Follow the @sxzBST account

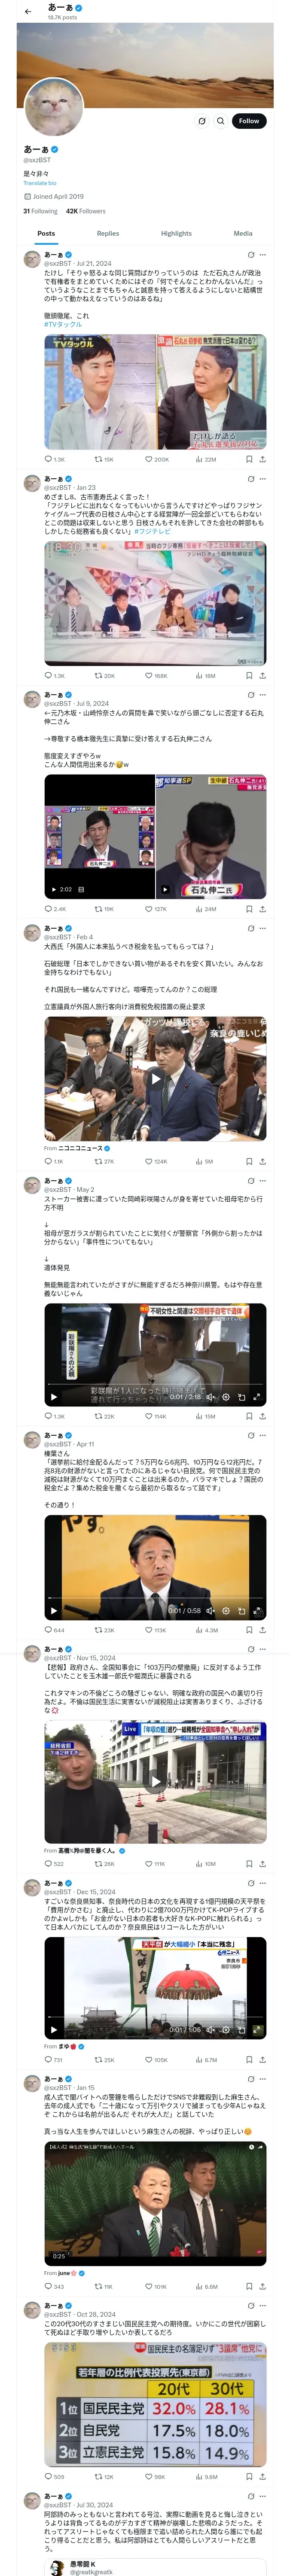tap(249, 121)
